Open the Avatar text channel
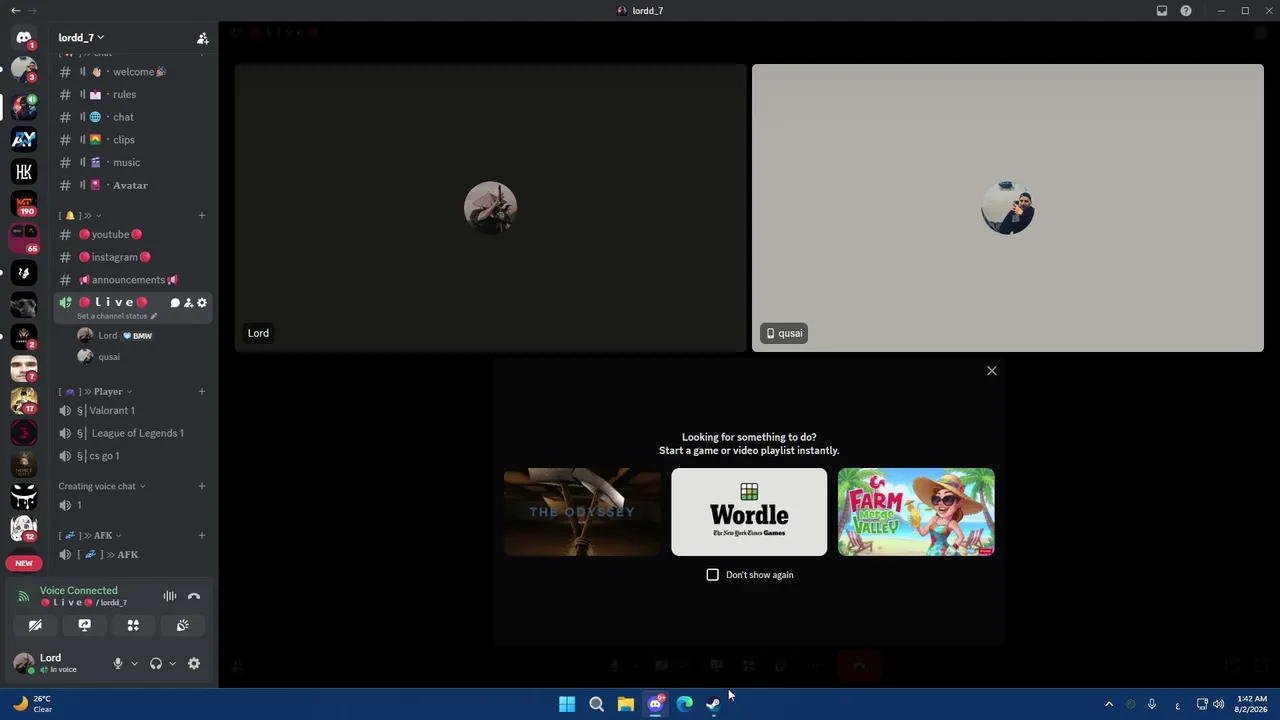Image resolution: width=1280 pixels, height=720 pixels. [x=132, y=185]
